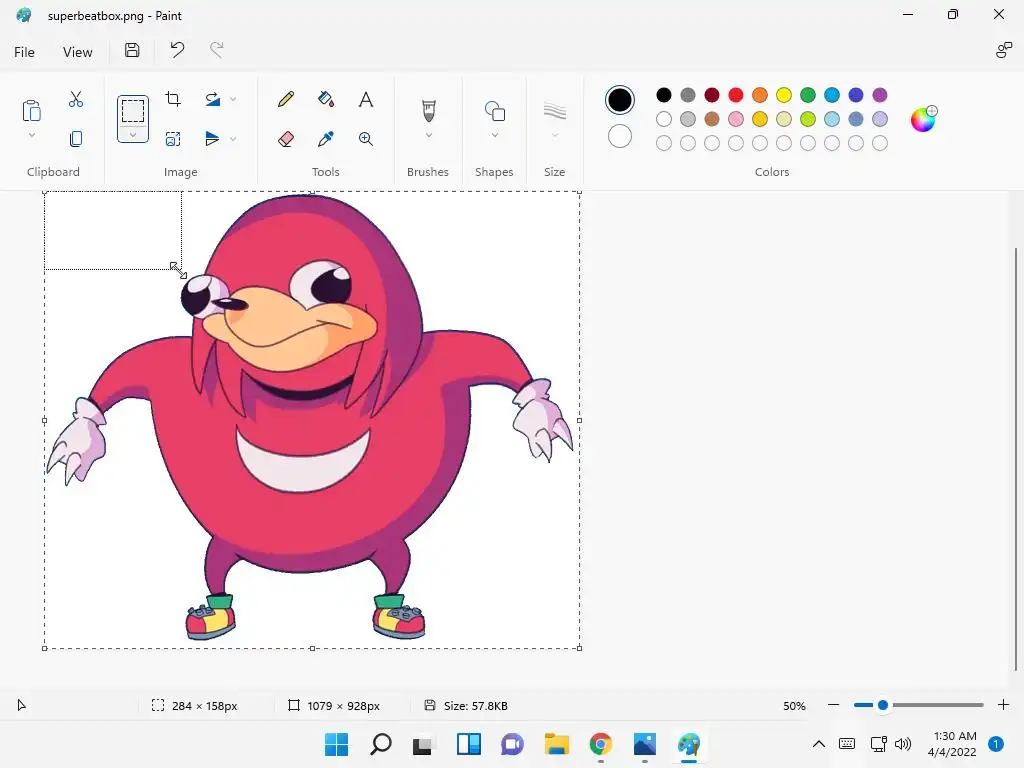Screen dimensions: 1024x768
Task: Click the Ugandan Knuckles canvas image
Action: tap(312, 420)
